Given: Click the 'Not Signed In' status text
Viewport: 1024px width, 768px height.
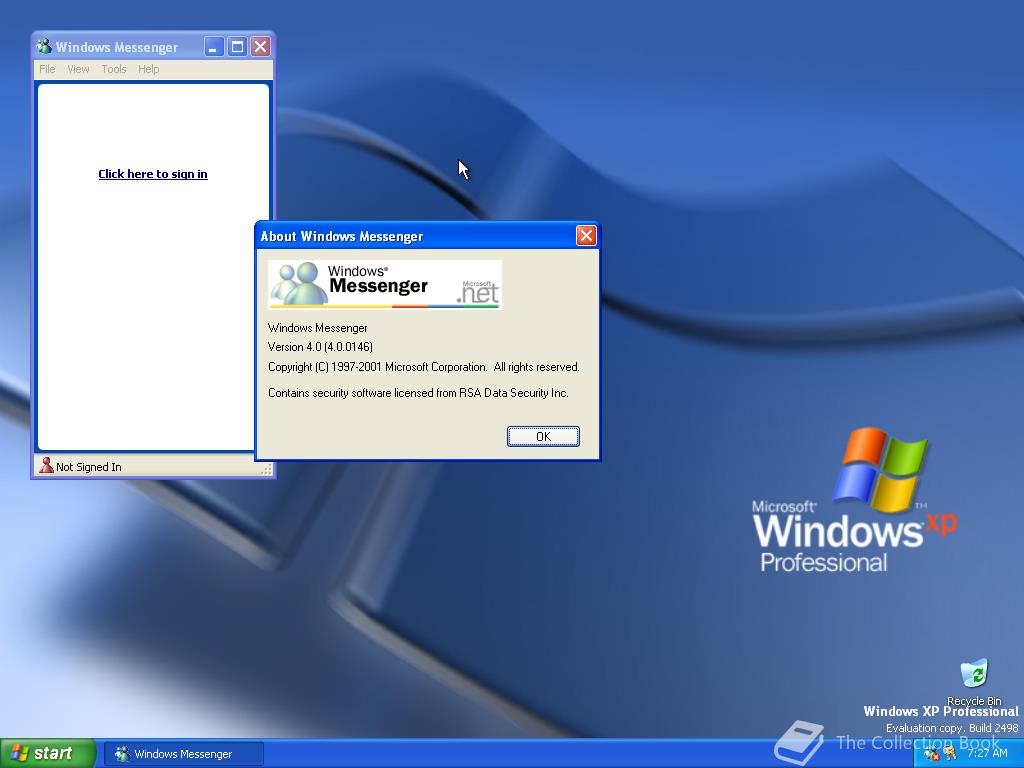Looking at the screenshot, I should (x=89, y=467).
